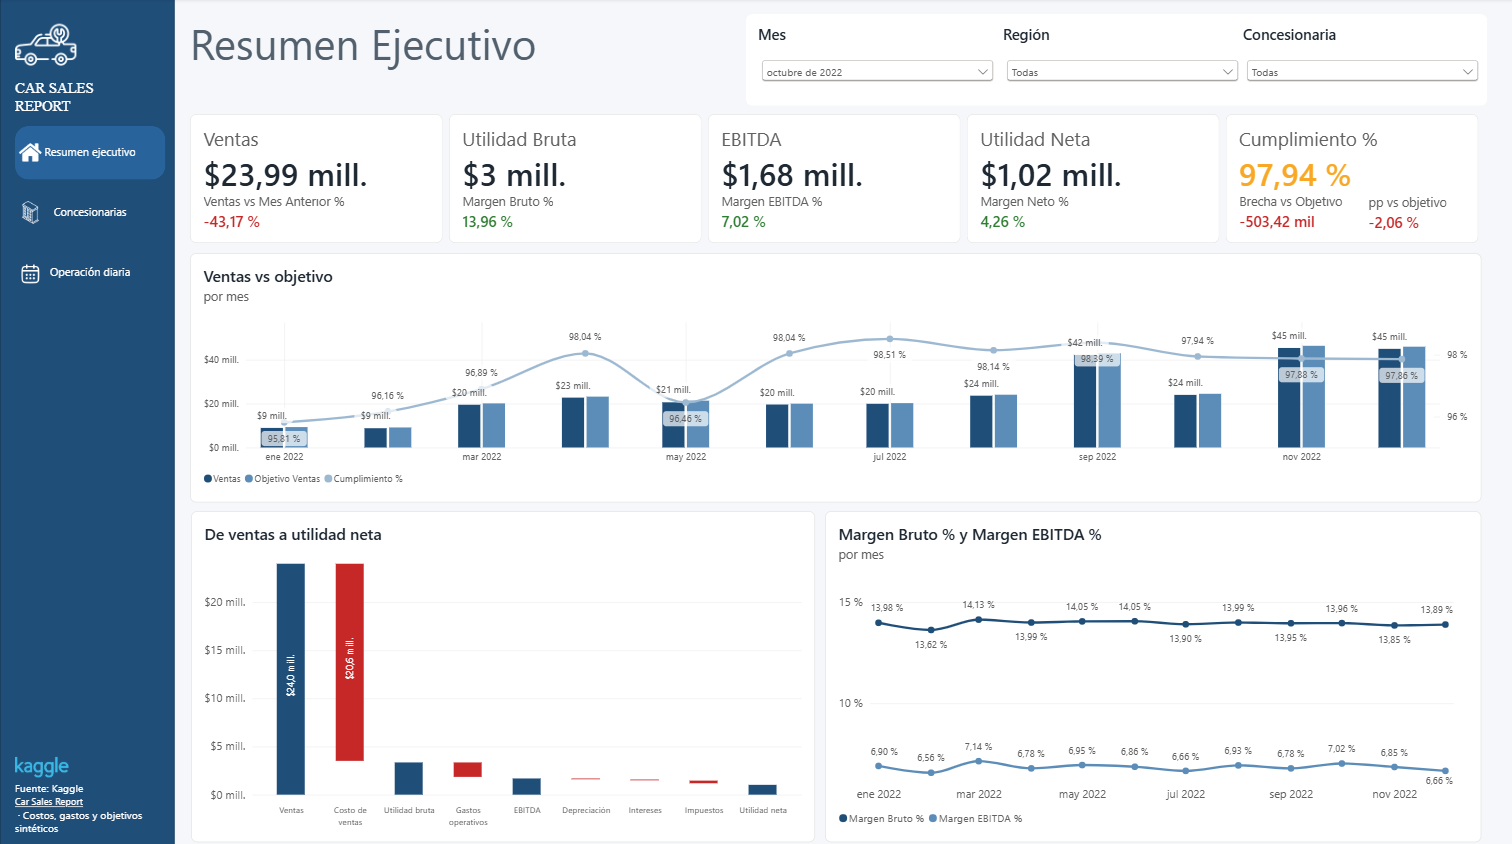
Task: Click the 6,56 % EBITDA margin label
Action: point(931,758)
